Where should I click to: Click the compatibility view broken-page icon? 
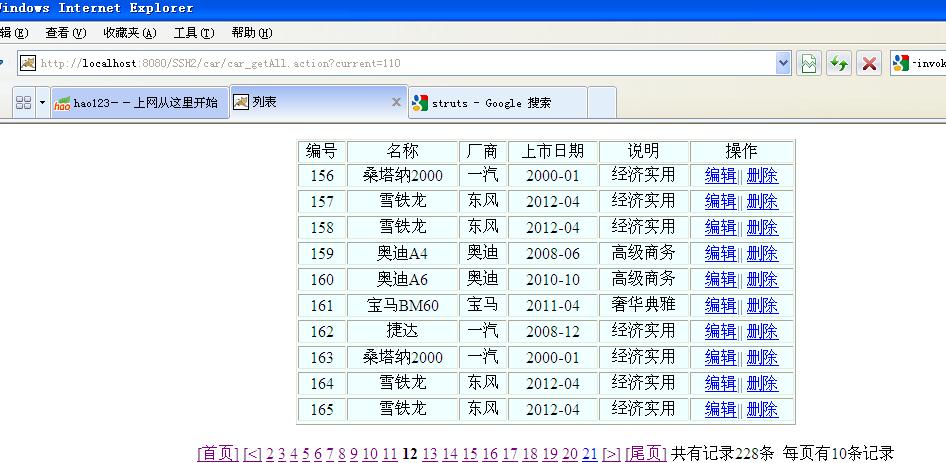pyautogui.click(x=808, y=63)
